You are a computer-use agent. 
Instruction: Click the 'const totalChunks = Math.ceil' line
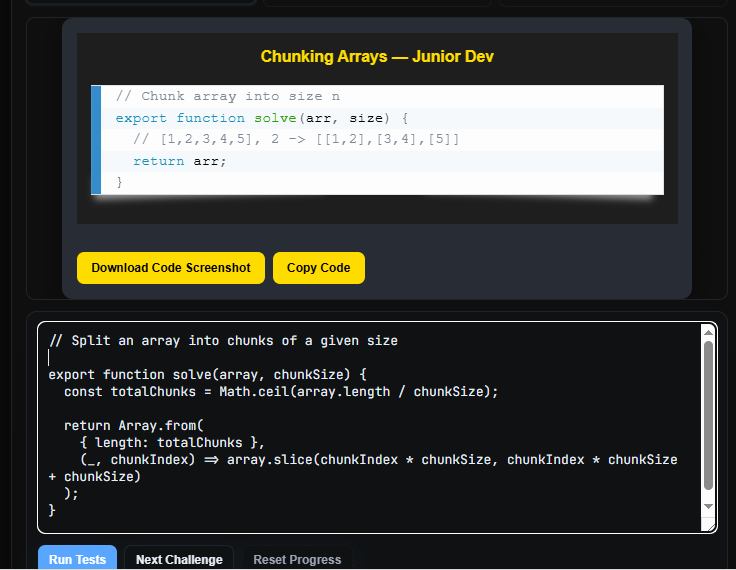[281, 392]
